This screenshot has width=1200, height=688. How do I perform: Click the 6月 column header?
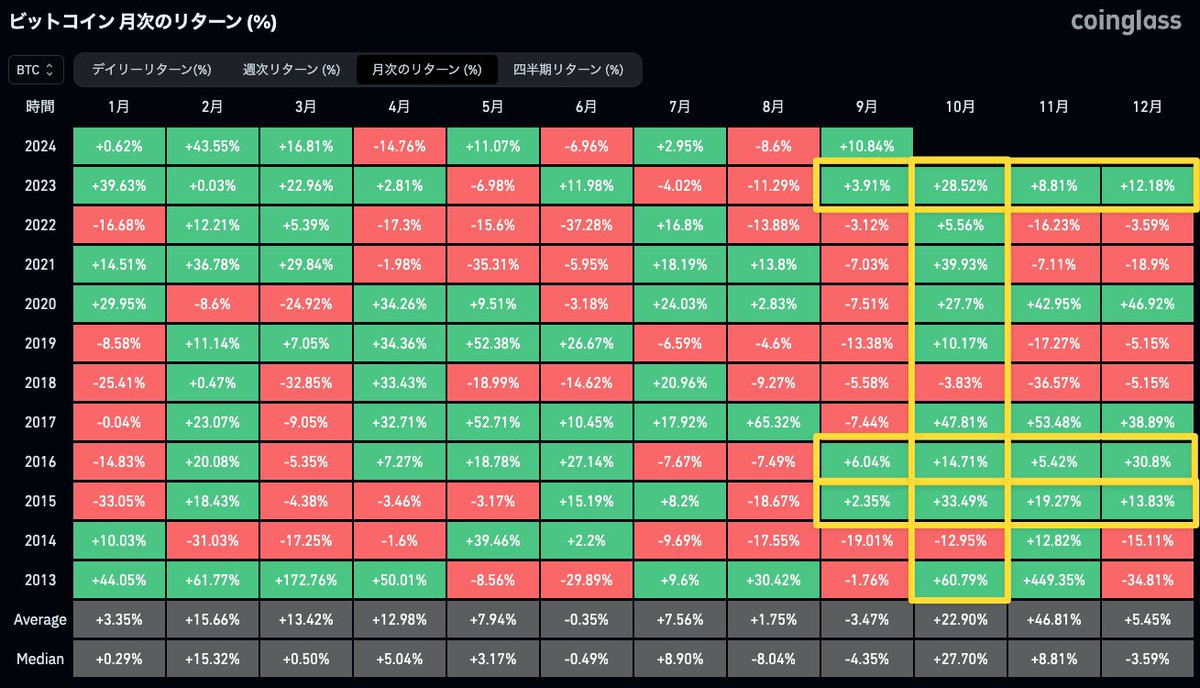[586, 106]
